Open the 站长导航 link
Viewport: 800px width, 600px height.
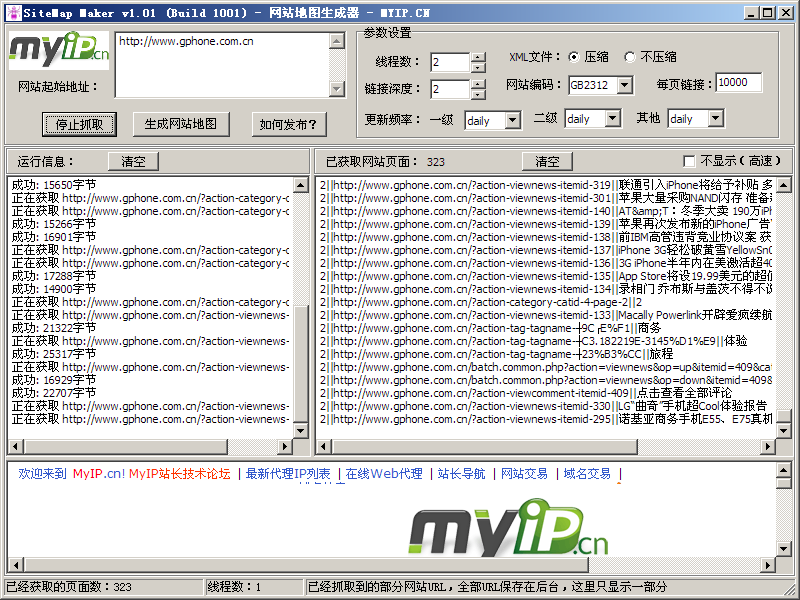click(x=461, y=474)
